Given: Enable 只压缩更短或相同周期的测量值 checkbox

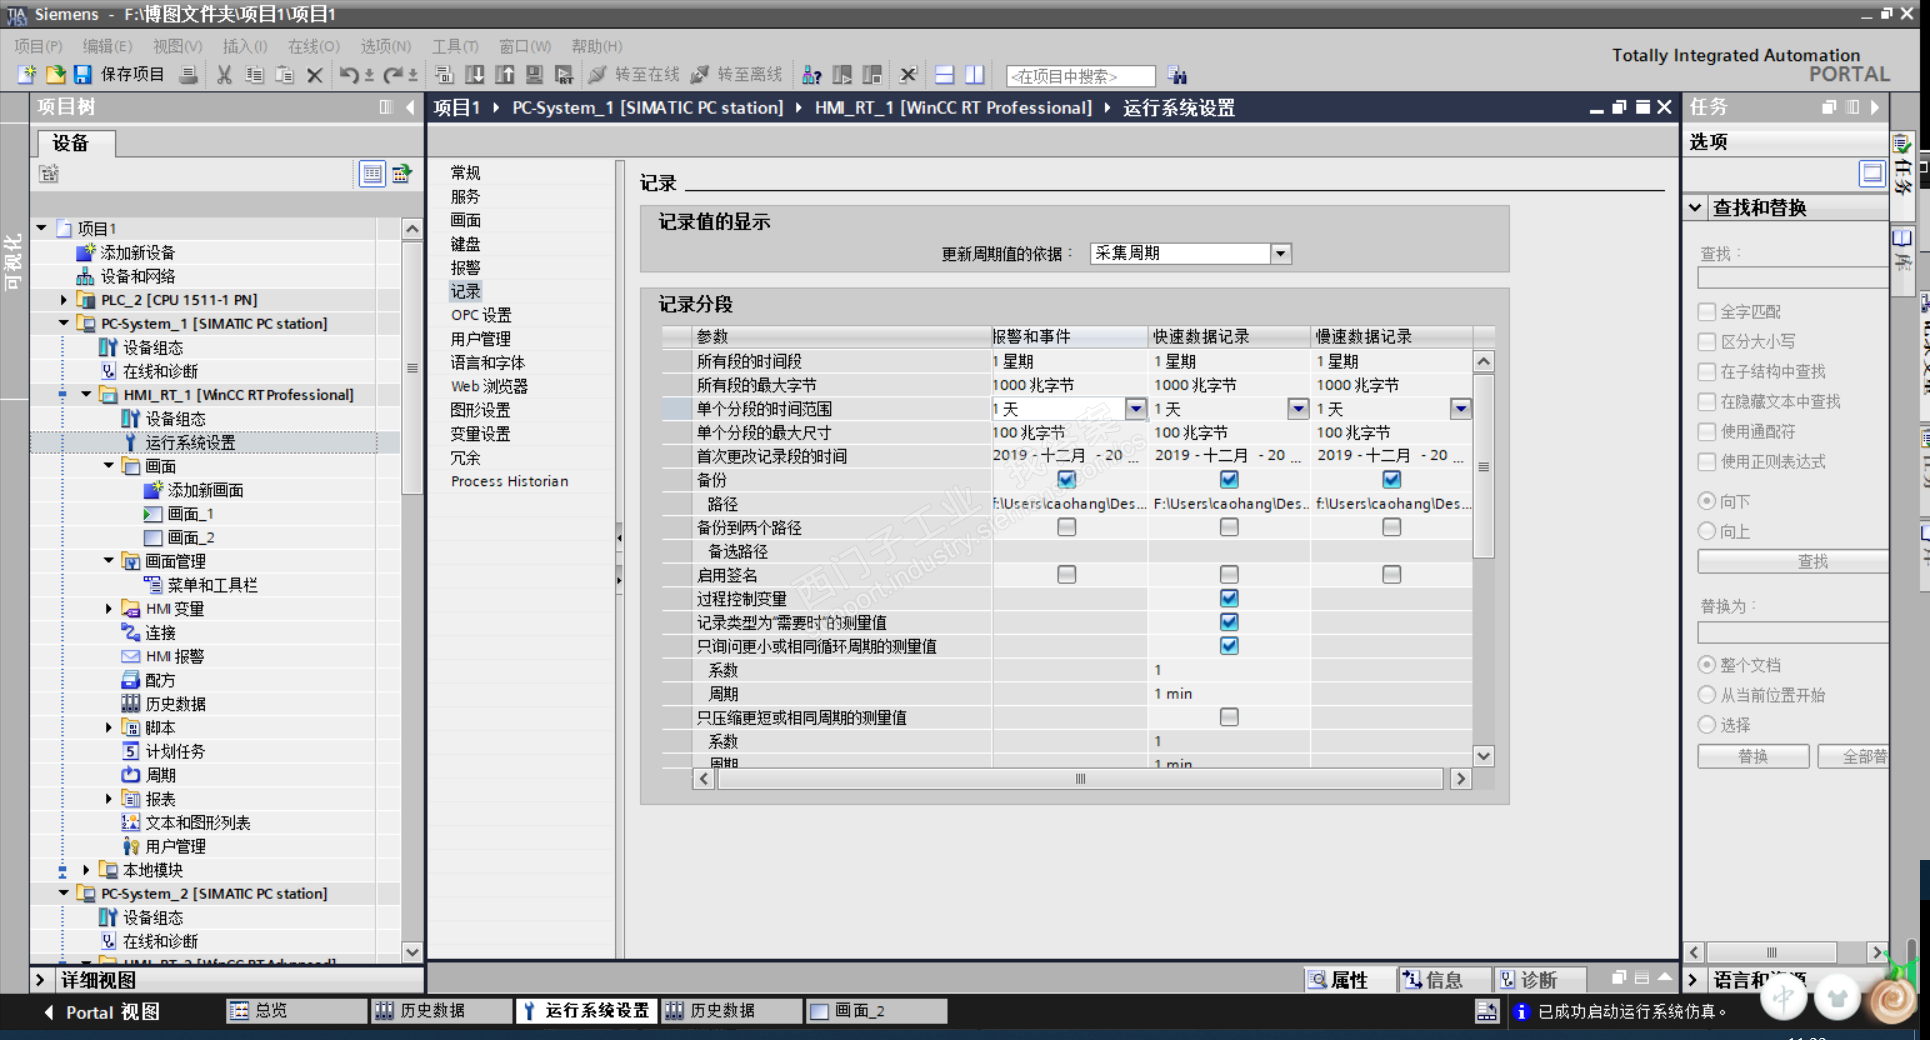Looking at the screenshot, I should (x=1229, y=717).
